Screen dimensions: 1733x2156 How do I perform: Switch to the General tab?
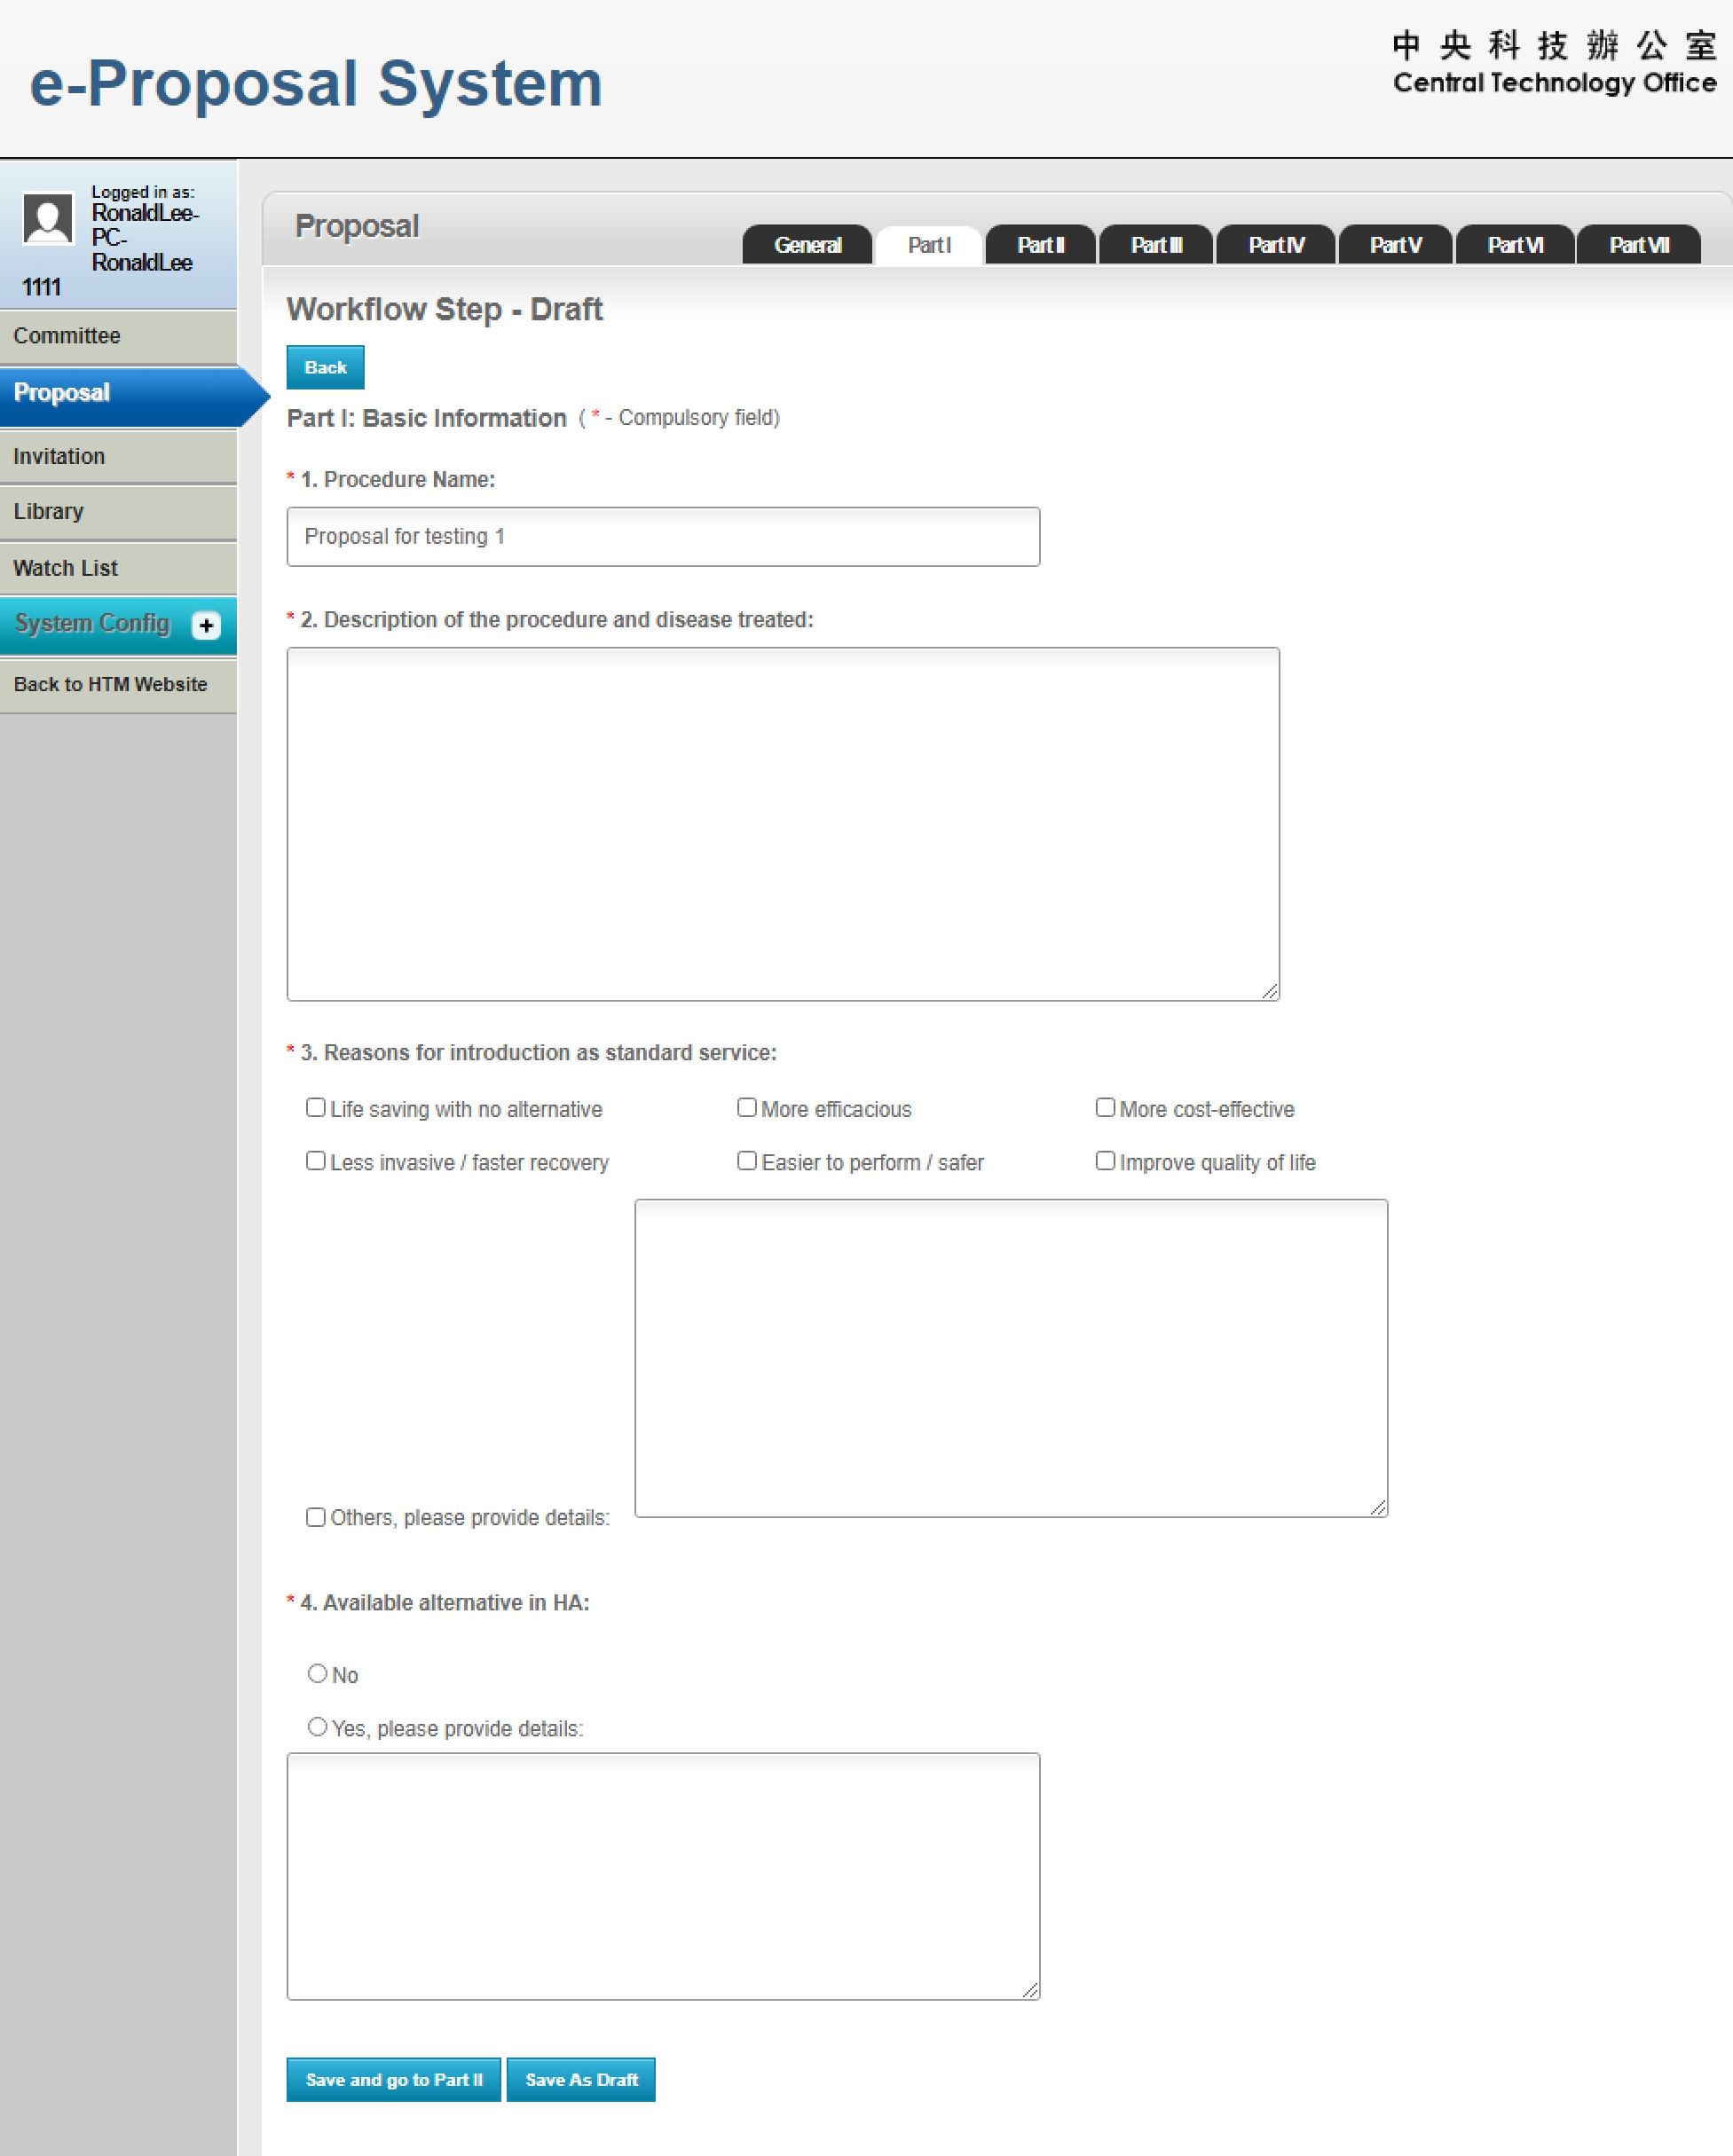[x=807, y=245]
